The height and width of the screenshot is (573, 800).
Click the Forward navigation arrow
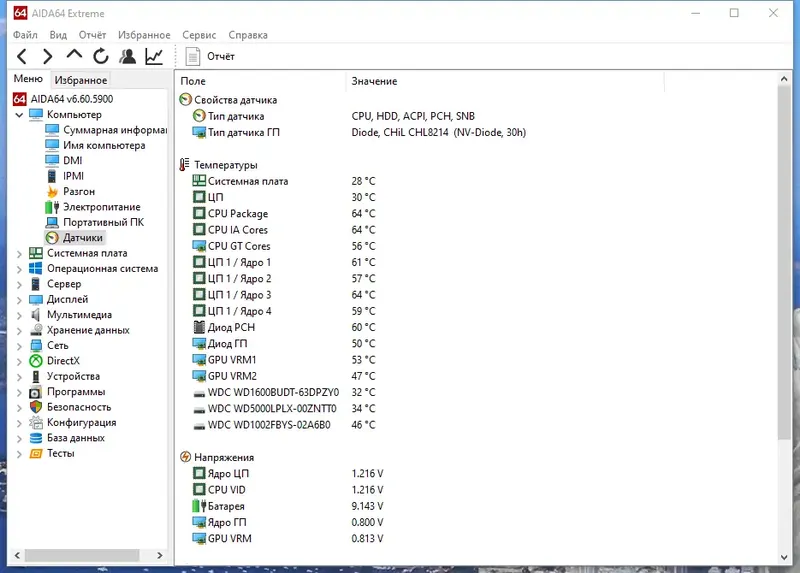click(47, 56)
